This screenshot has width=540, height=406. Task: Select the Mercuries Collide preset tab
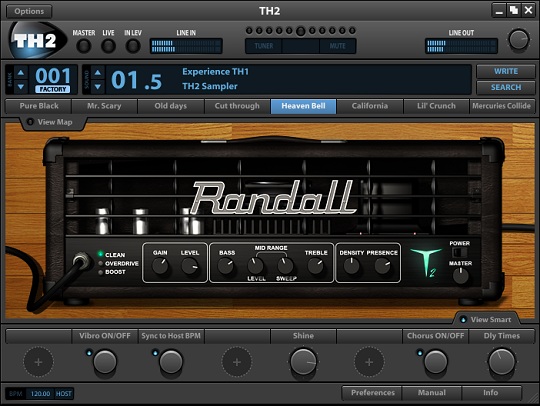pyautogui.click(x=501, y=106)
